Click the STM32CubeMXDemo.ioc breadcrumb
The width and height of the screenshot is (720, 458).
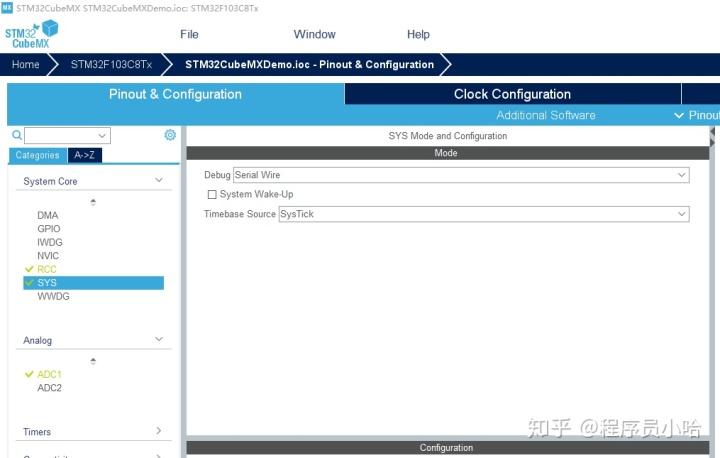tap(309, 64)
